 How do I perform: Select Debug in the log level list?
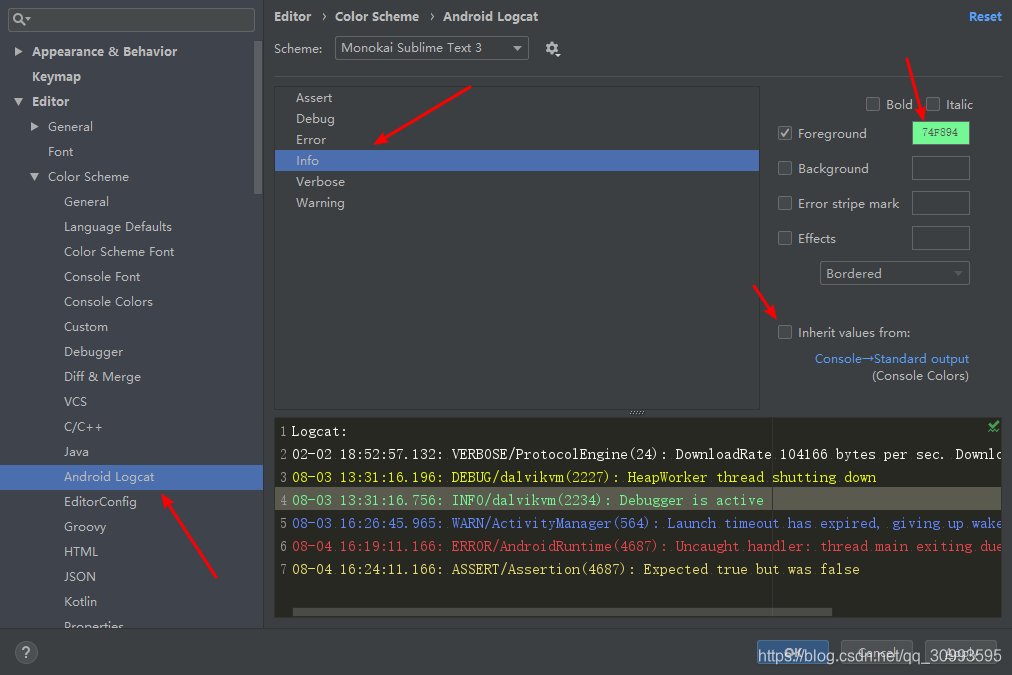click(516, 119)
